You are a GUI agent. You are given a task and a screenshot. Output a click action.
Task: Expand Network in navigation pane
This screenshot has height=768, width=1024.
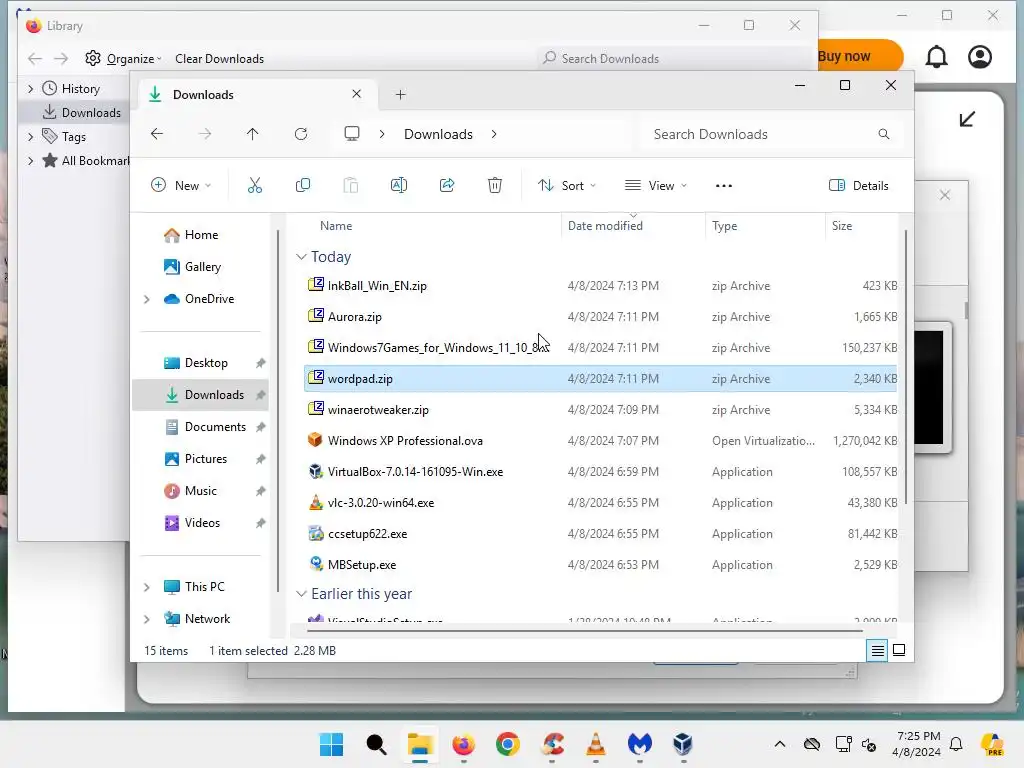[x=147, y=619]
